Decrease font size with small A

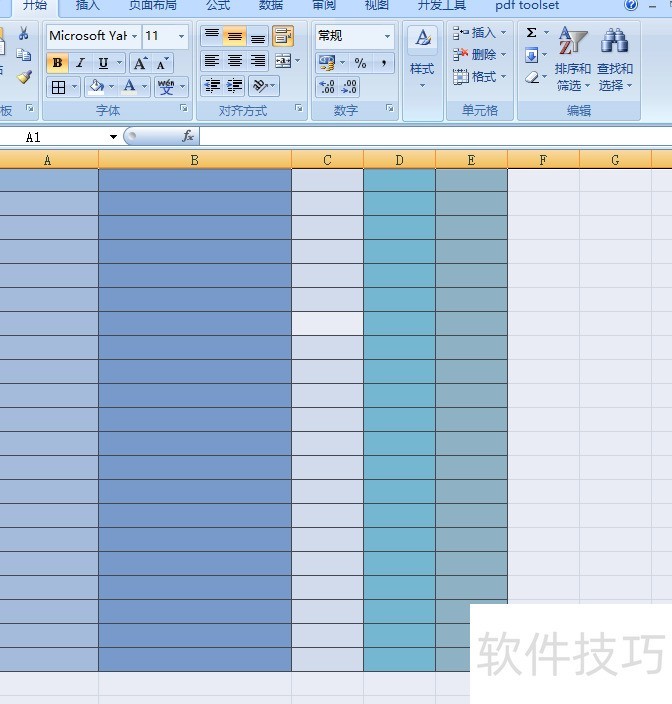163,63
